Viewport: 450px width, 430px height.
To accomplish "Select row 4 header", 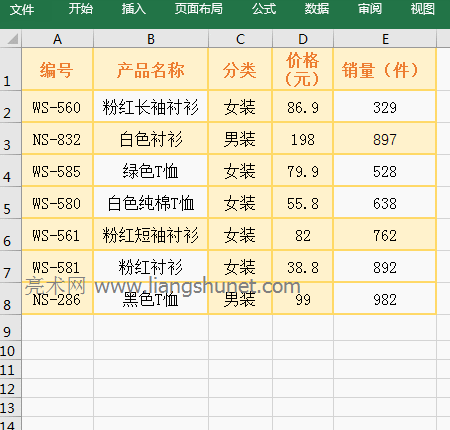I will [11, 171].
